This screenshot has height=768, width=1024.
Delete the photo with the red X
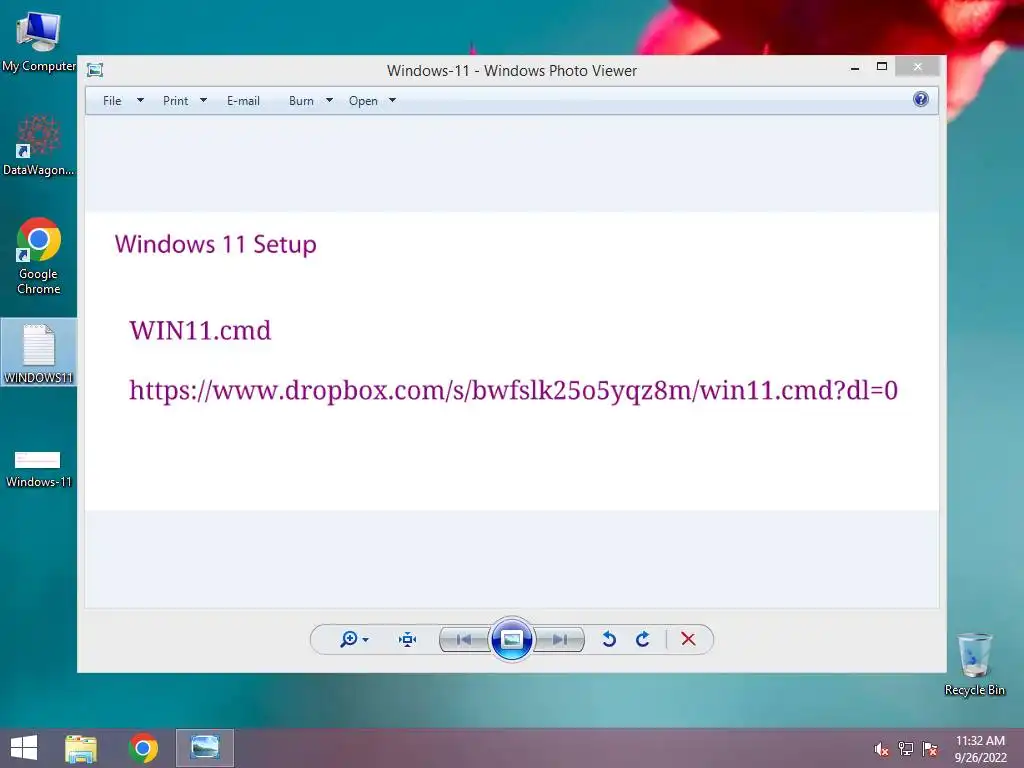688,639
